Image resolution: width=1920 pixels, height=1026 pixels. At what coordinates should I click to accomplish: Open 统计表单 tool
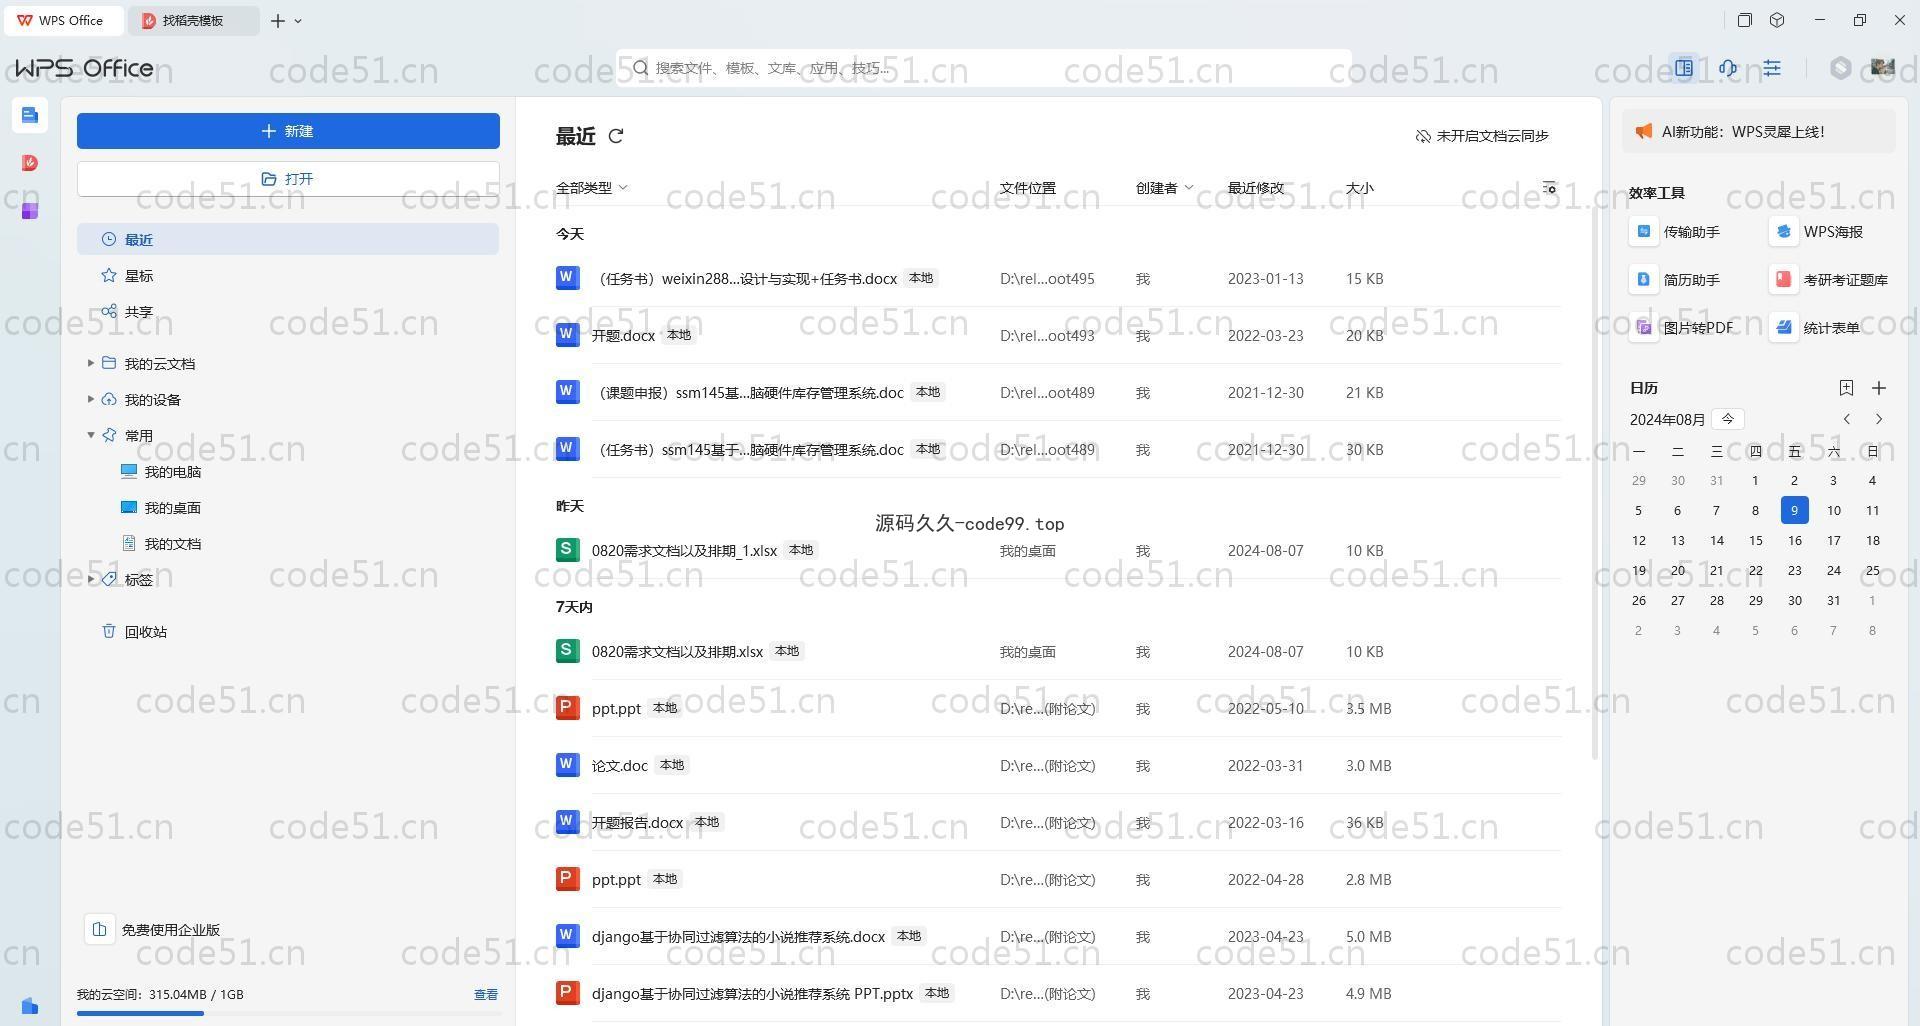tap(1817, 327)
